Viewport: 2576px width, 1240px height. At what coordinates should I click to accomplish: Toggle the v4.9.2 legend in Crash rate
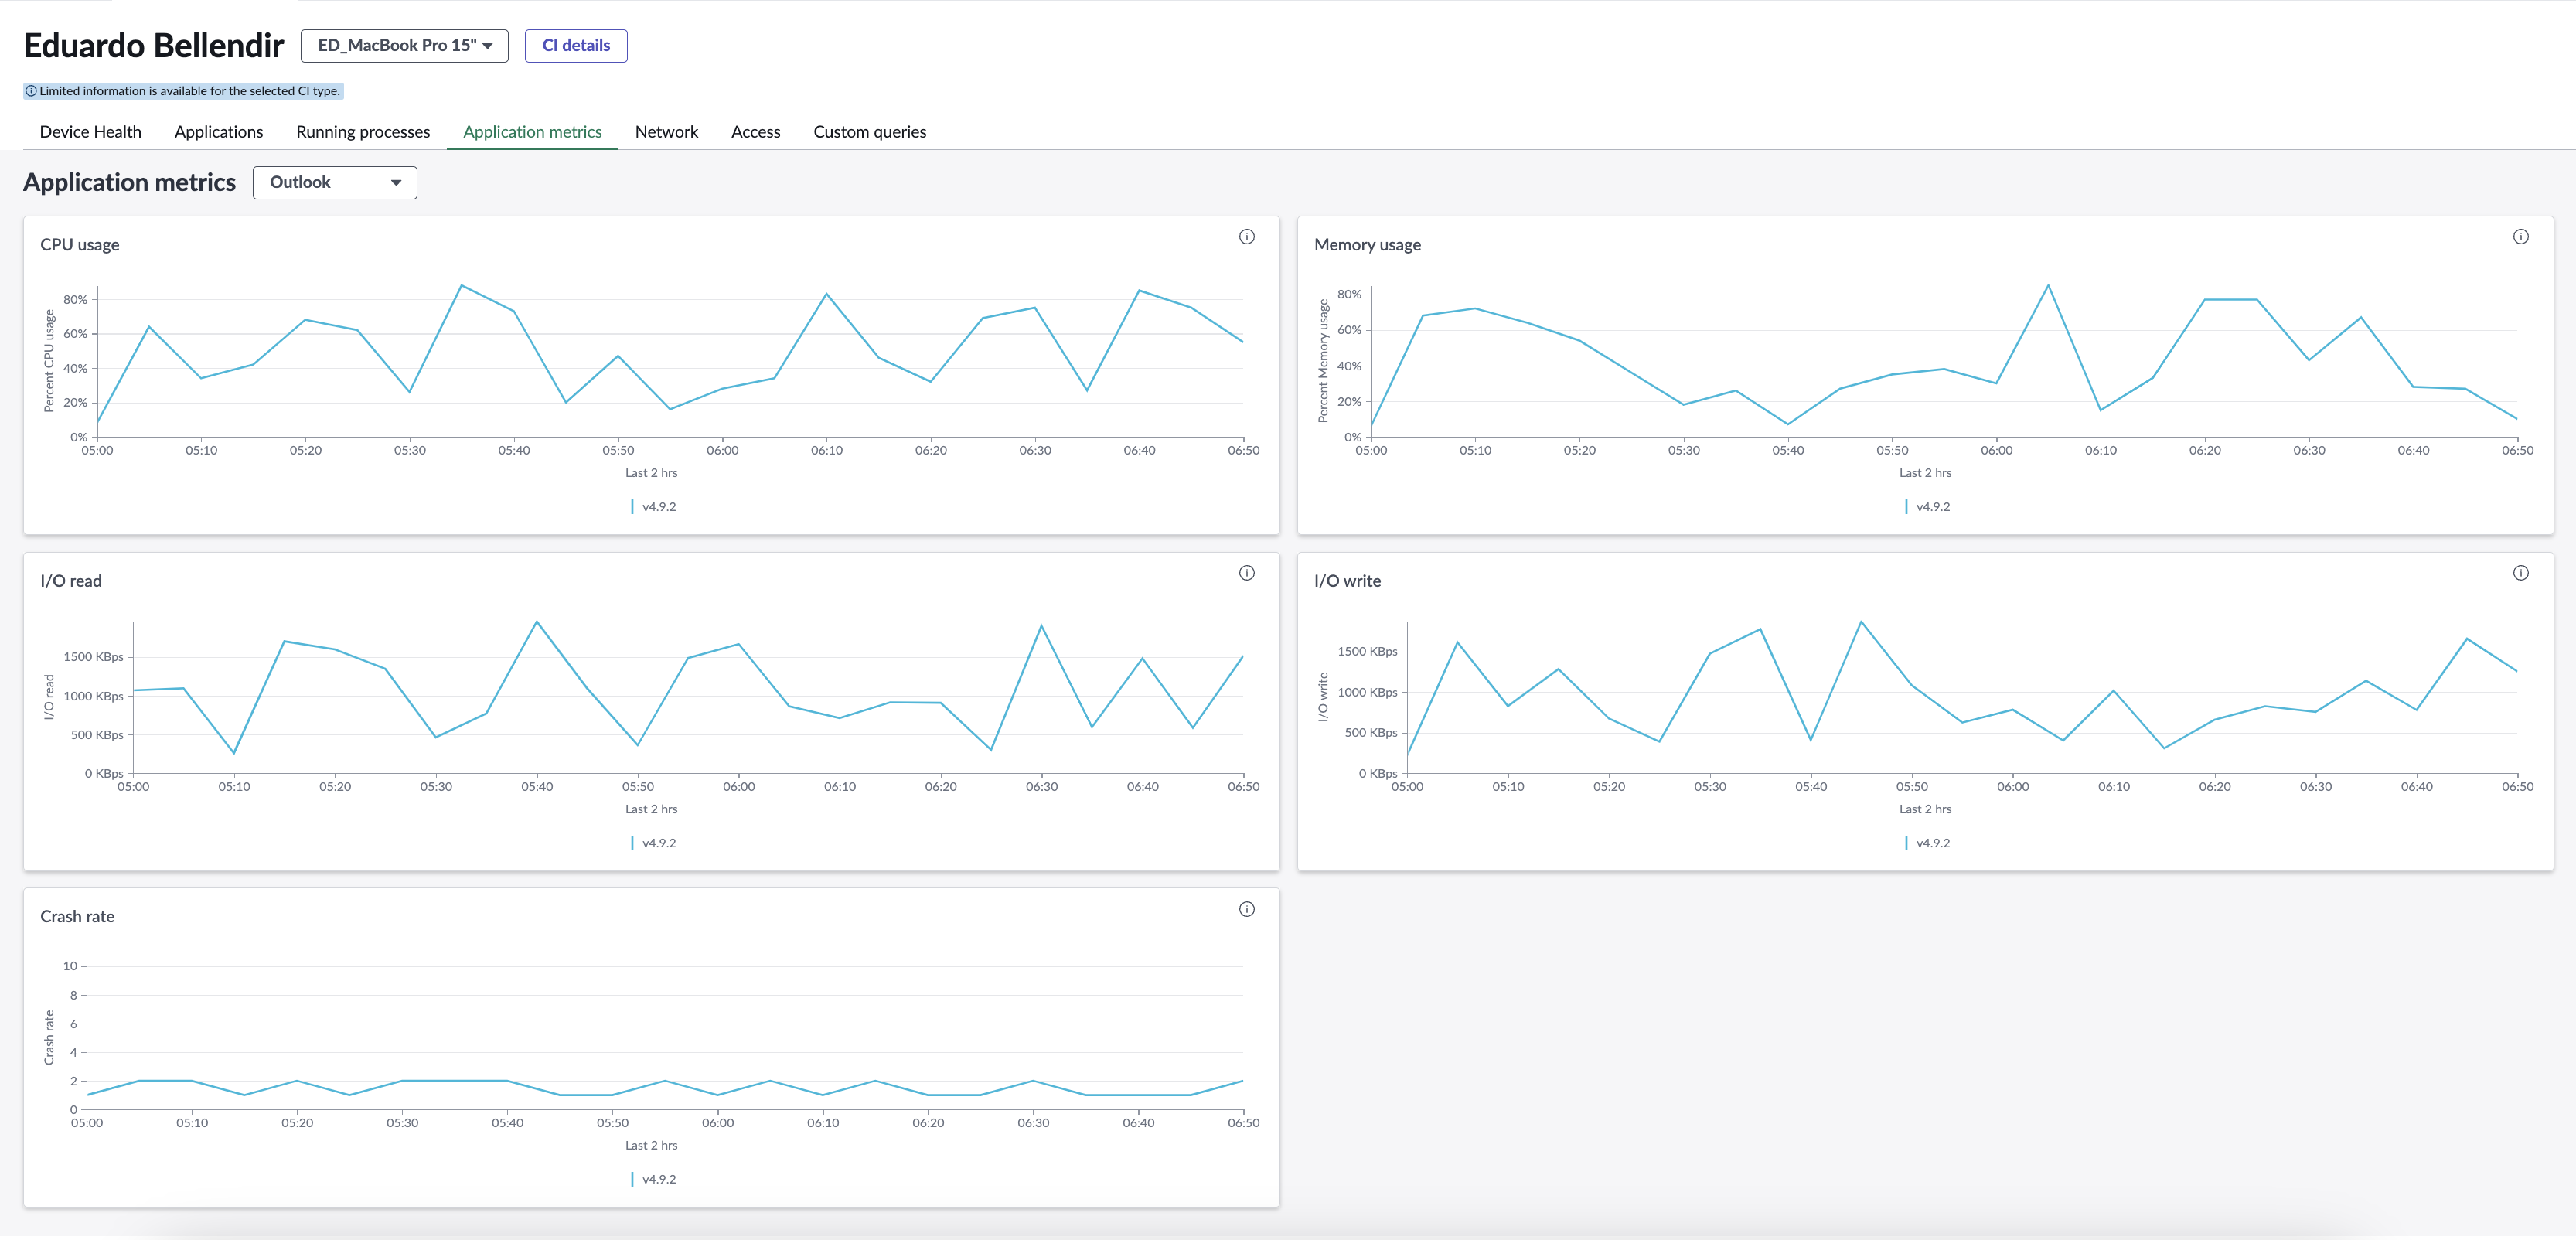click(653, 1179)
